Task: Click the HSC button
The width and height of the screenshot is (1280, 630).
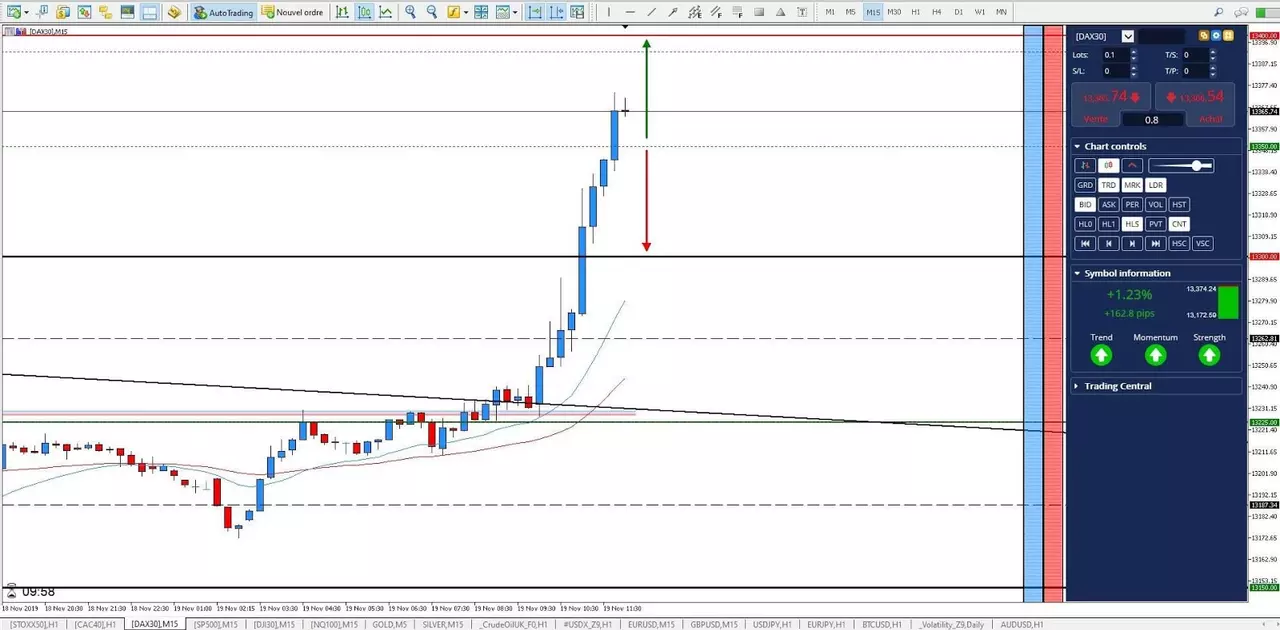Action: coord(1179,243)
